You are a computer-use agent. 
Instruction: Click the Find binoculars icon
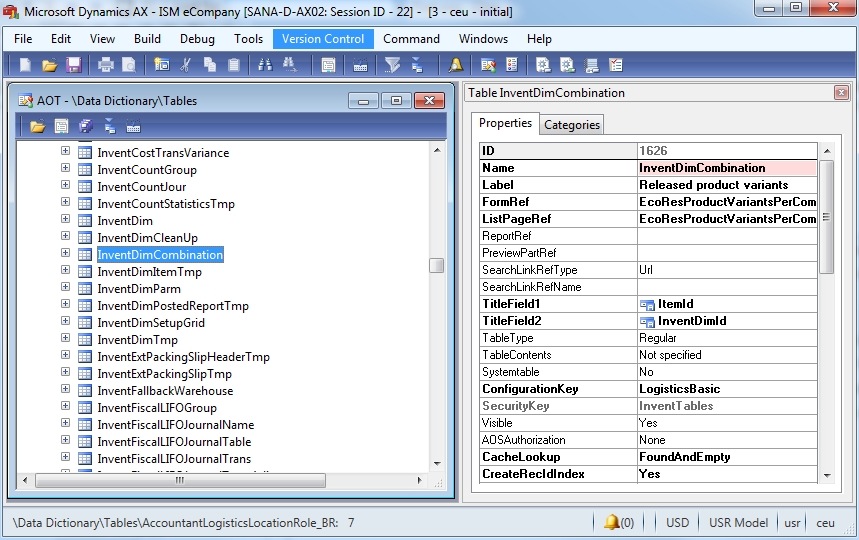tap(265, 66)
